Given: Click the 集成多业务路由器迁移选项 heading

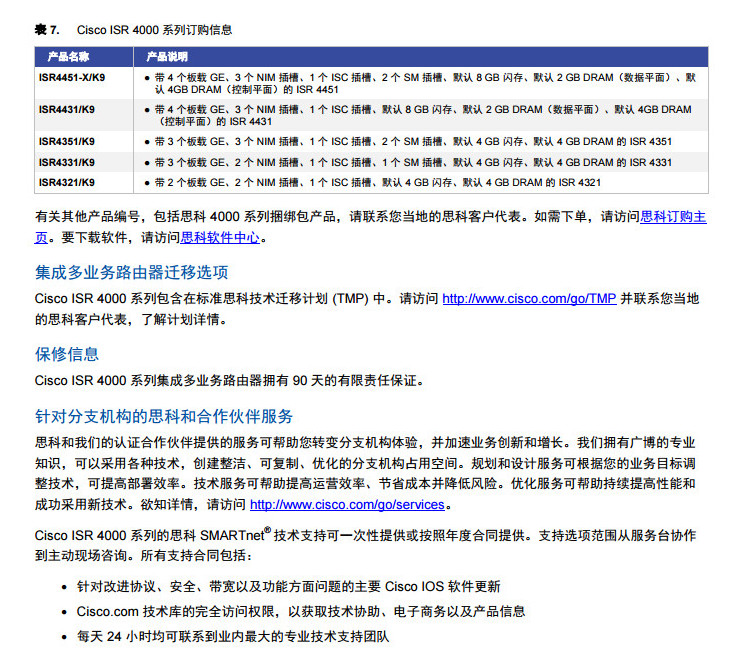Looking at the screenshot, I should [131, 272].
